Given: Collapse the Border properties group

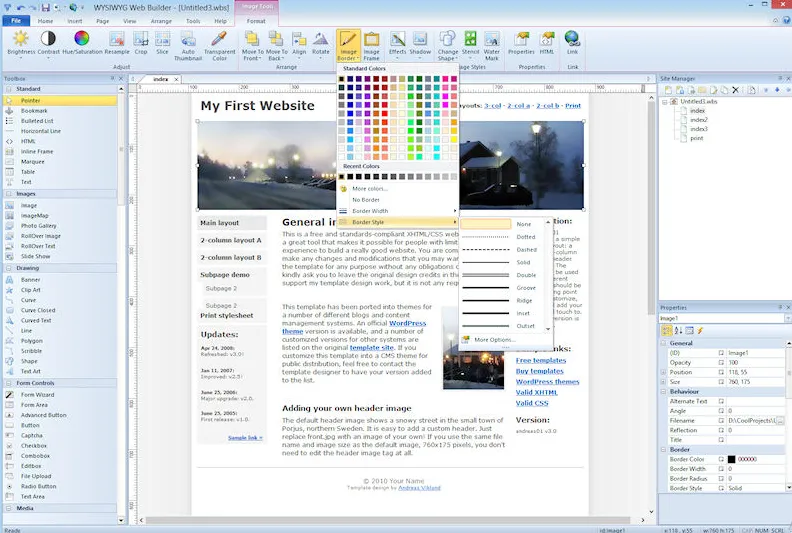Looking at the screenshot, I should pos(664,449).
